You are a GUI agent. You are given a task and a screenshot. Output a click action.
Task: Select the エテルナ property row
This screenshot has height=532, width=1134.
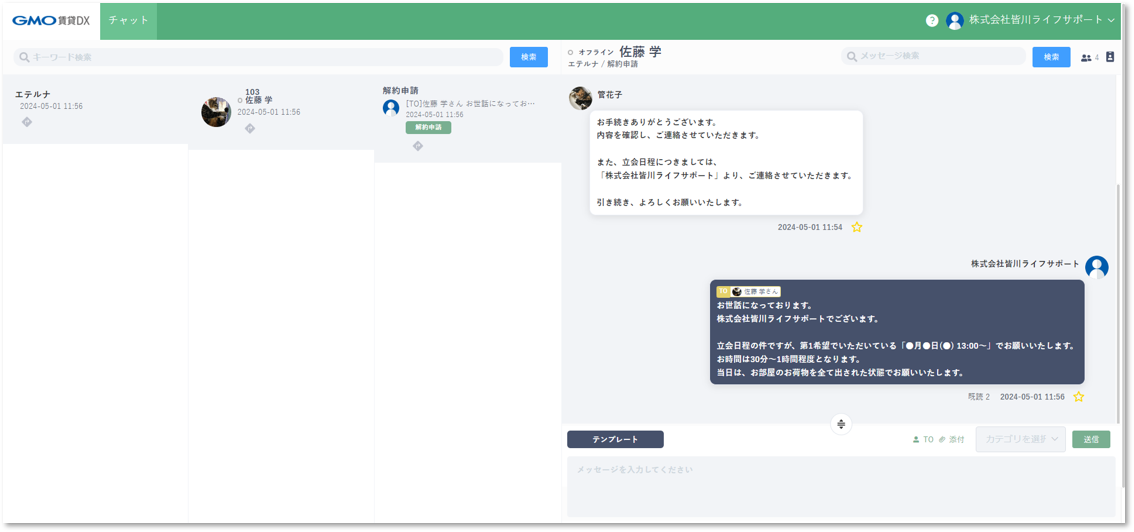[95, 109]
